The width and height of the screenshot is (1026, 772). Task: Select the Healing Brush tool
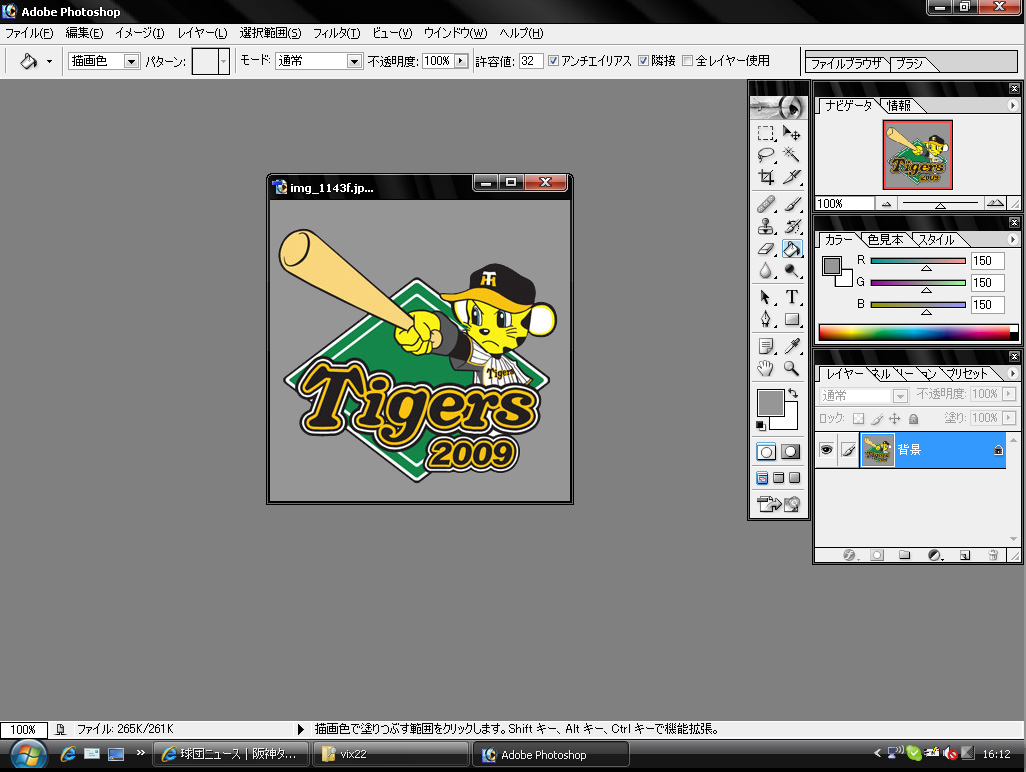766,205
